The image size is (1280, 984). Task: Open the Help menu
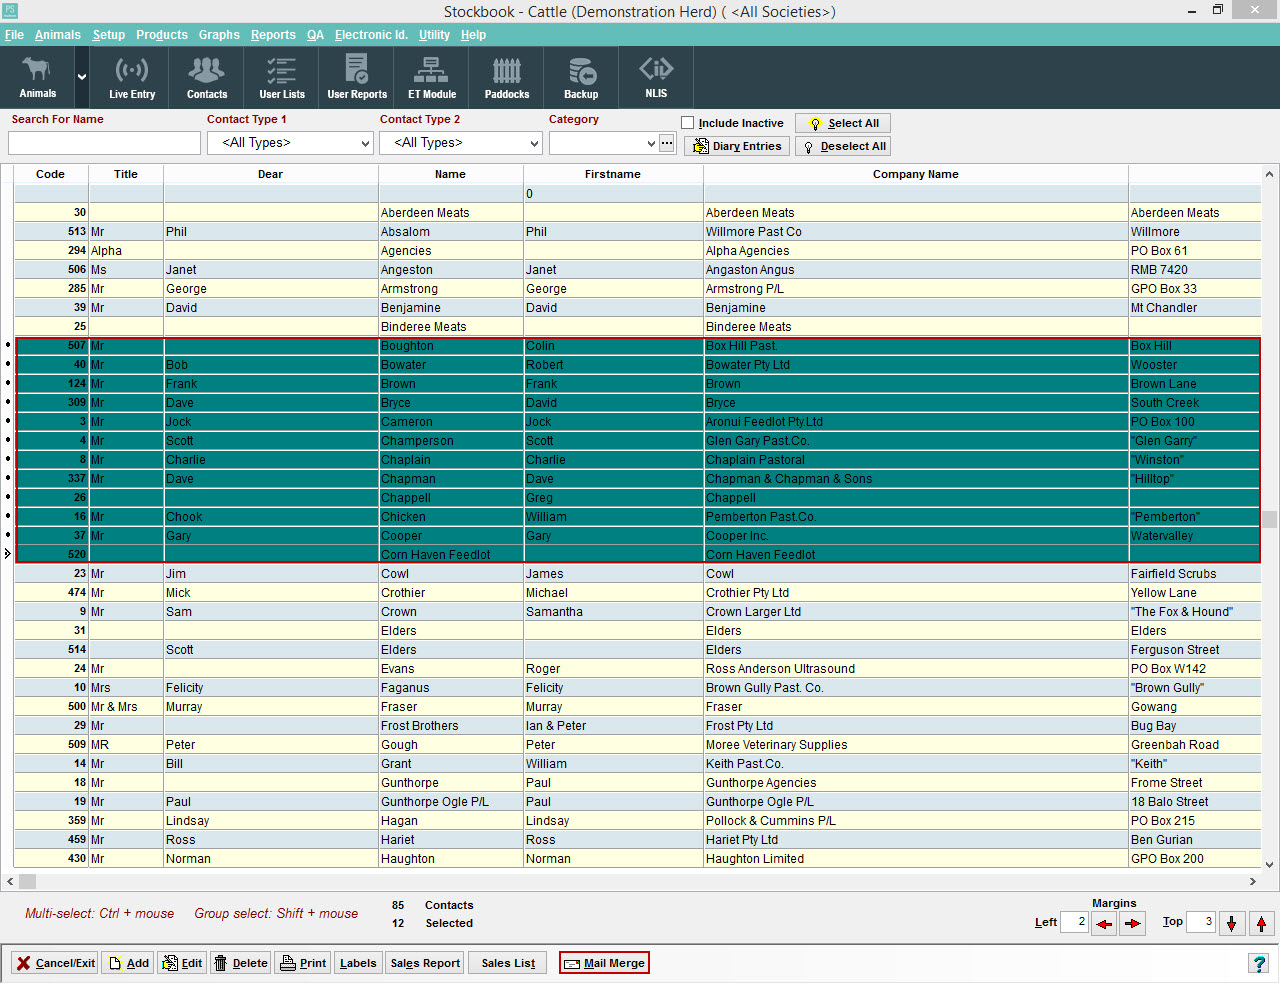pyautogui.click(x=473, y=34)
